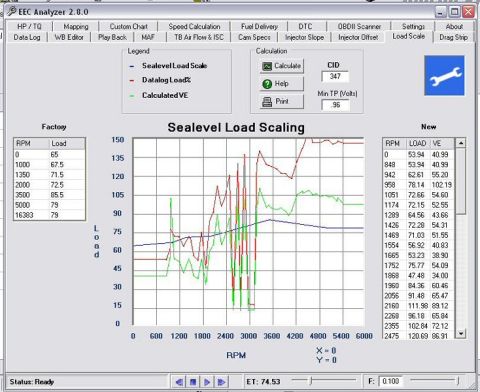Viewport: 480px width, 392px height.
Task: Minimize the EEC Analyzer window
Action: pyautogui.click(x=440, y=12)
